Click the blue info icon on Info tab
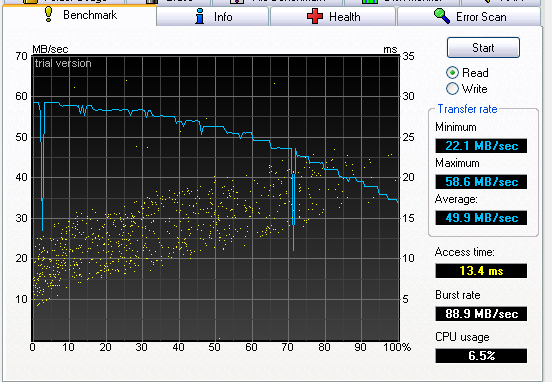Image resolution: width=552 pixels, height=382 pixels. pyautogui.click(x=200, y=16)
